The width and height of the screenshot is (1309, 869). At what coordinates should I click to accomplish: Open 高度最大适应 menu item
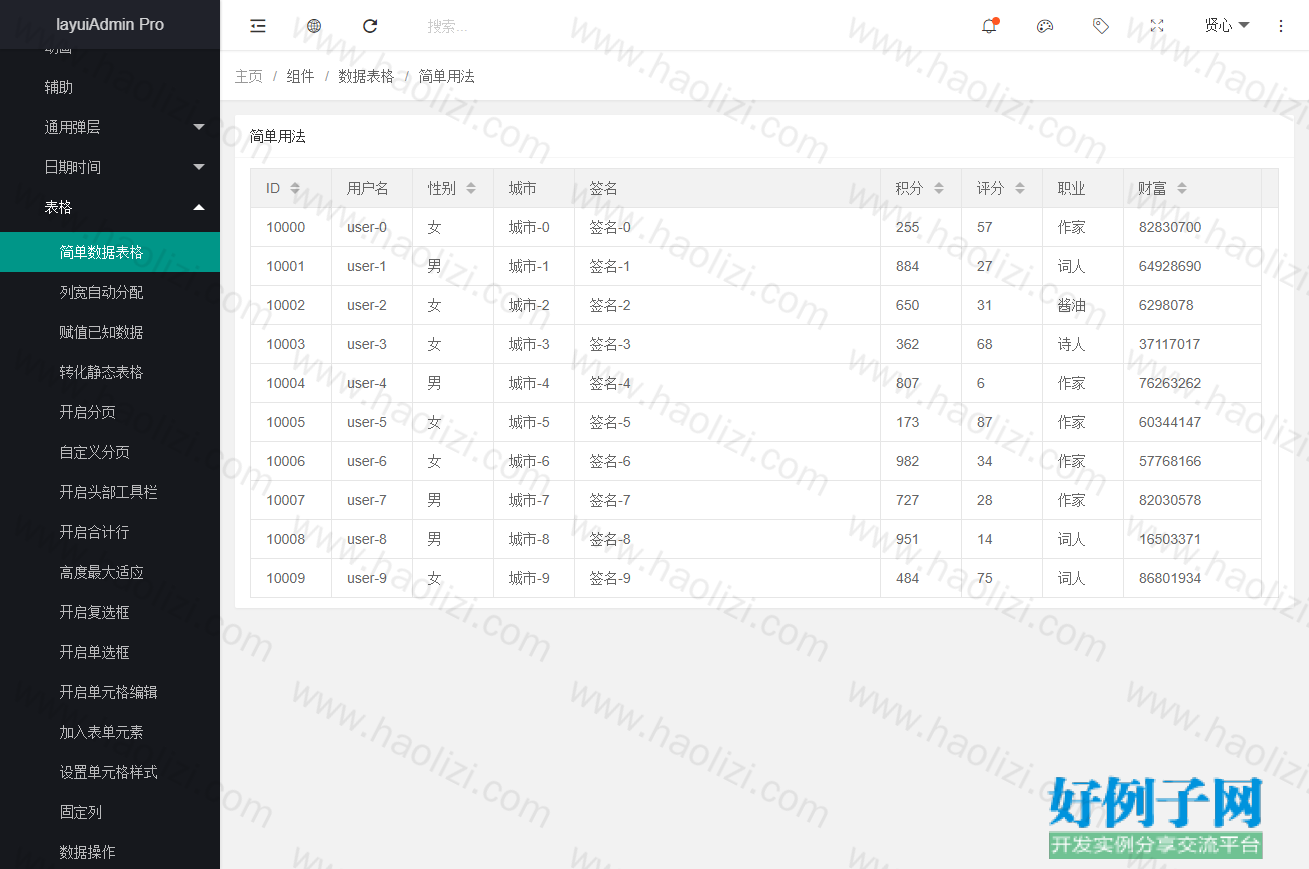[x=110, y=572]
